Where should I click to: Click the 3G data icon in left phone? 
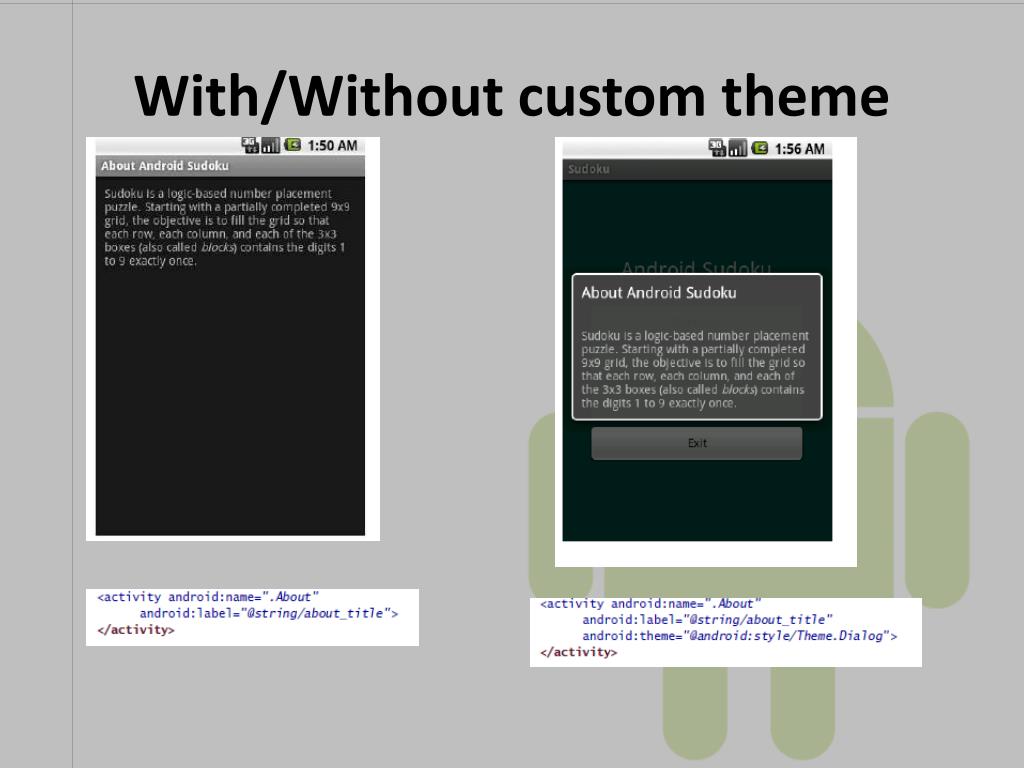pos(251,145)
